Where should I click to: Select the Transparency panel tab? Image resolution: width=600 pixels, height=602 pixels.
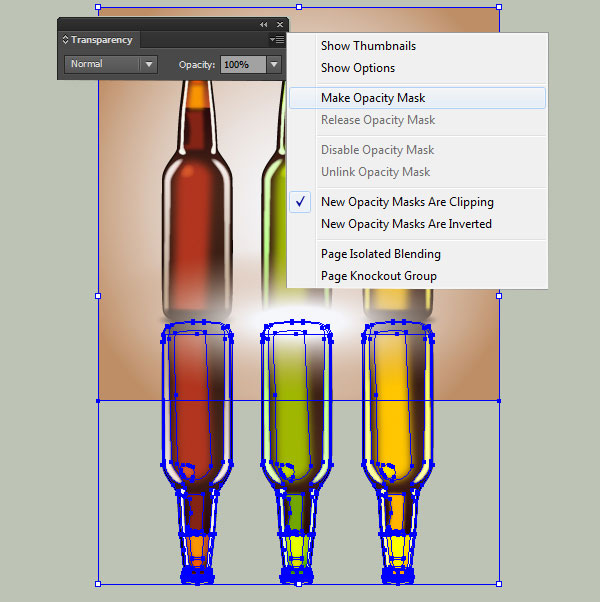click(98, 40)
